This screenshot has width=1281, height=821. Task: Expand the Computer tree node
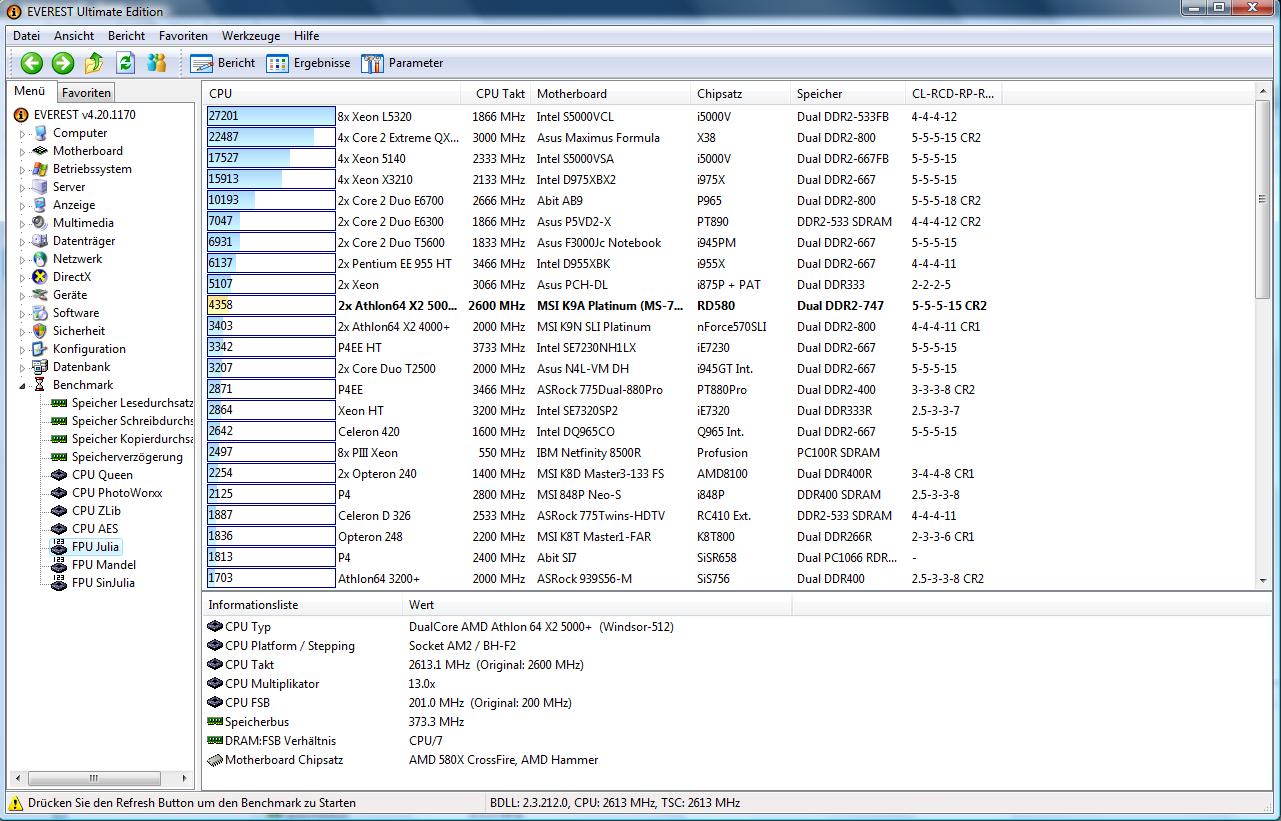click(x=23, y=133)
